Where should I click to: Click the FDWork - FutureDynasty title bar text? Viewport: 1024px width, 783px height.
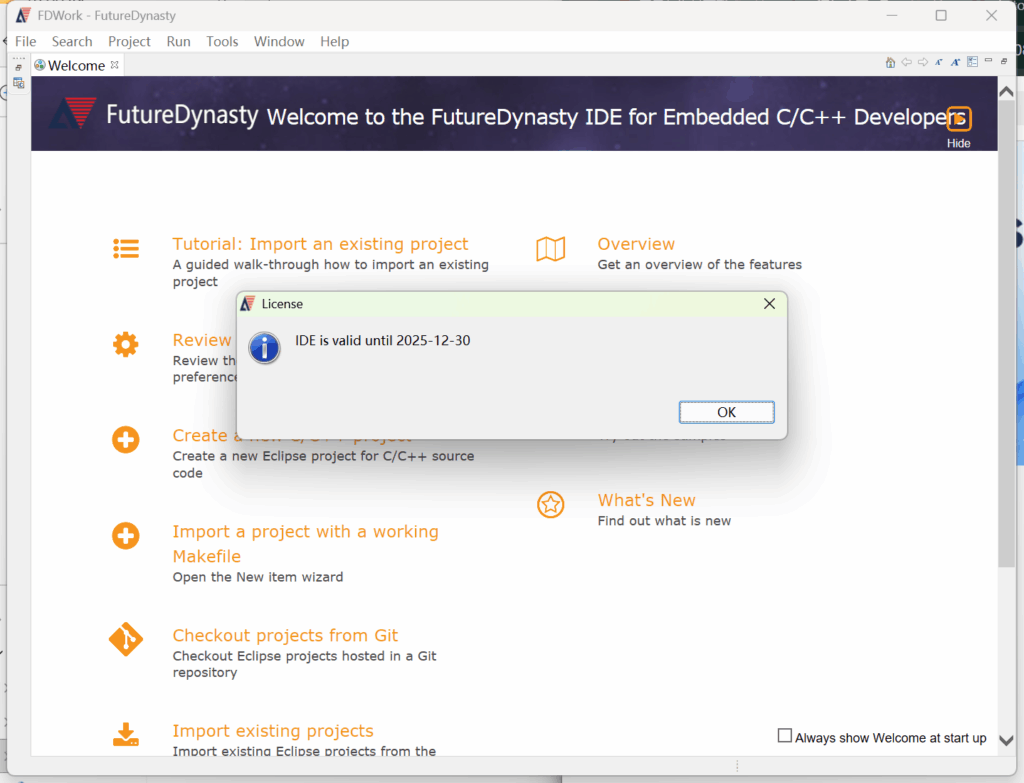click(106, 16)
